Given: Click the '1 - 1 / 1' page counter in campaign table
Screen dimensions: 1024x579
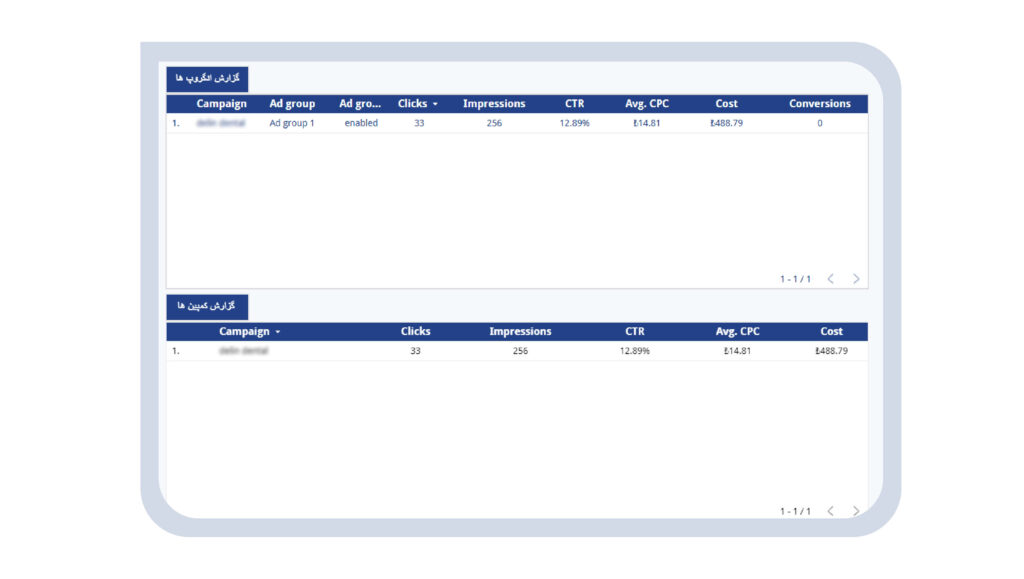Looking at the screenshot, I should tap(795, 511).
